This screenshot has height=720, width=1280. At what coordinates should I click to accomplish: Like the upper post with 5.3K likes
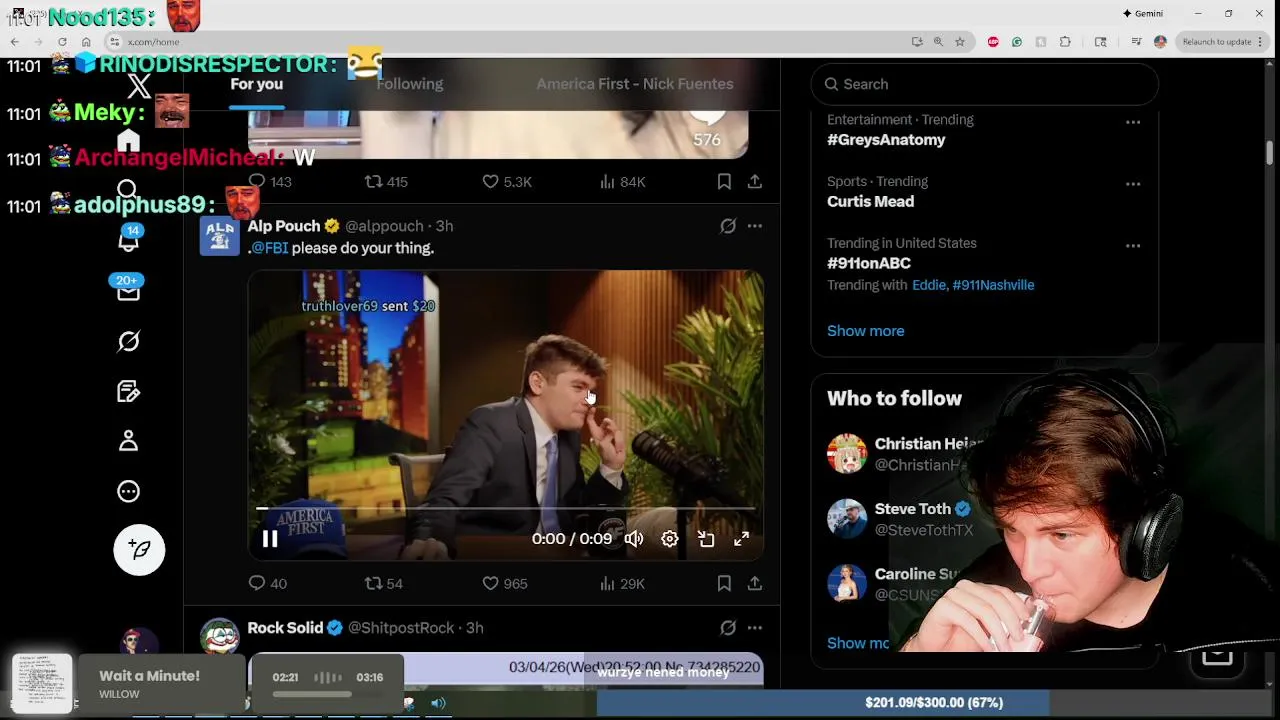coord(507,182)
